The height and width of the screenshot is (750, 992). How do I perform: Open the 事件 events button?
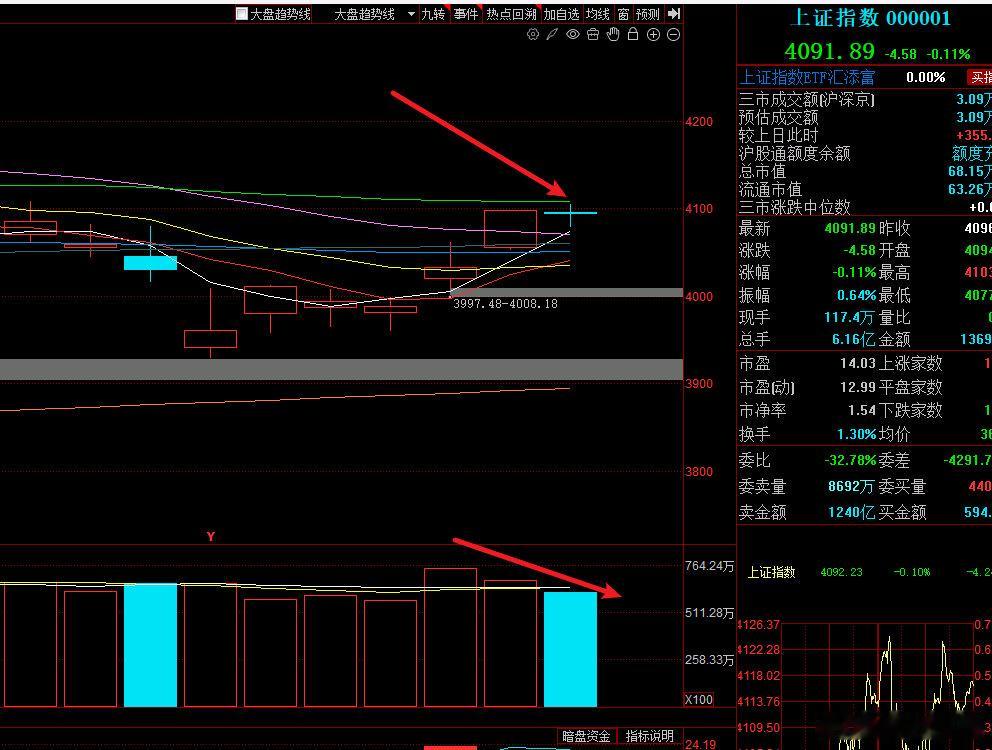(466, 14)
